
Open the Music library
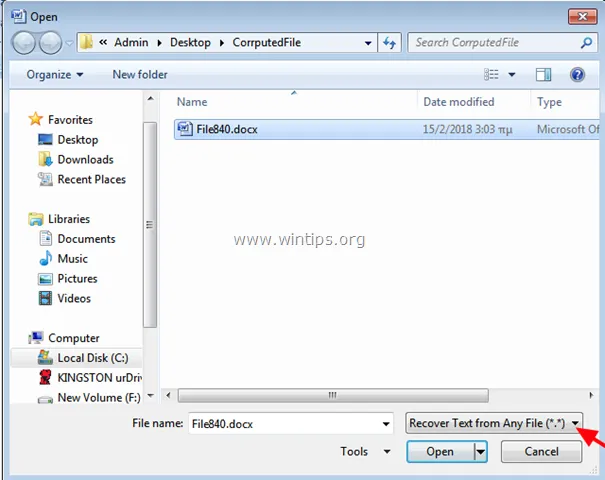73,259
